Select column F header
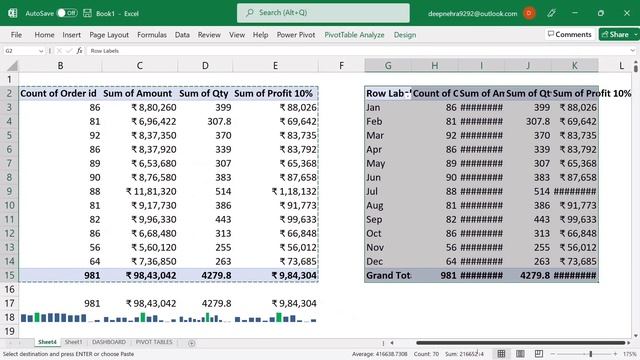The width and height of the screenshot is (640, 360). (341, 66)
